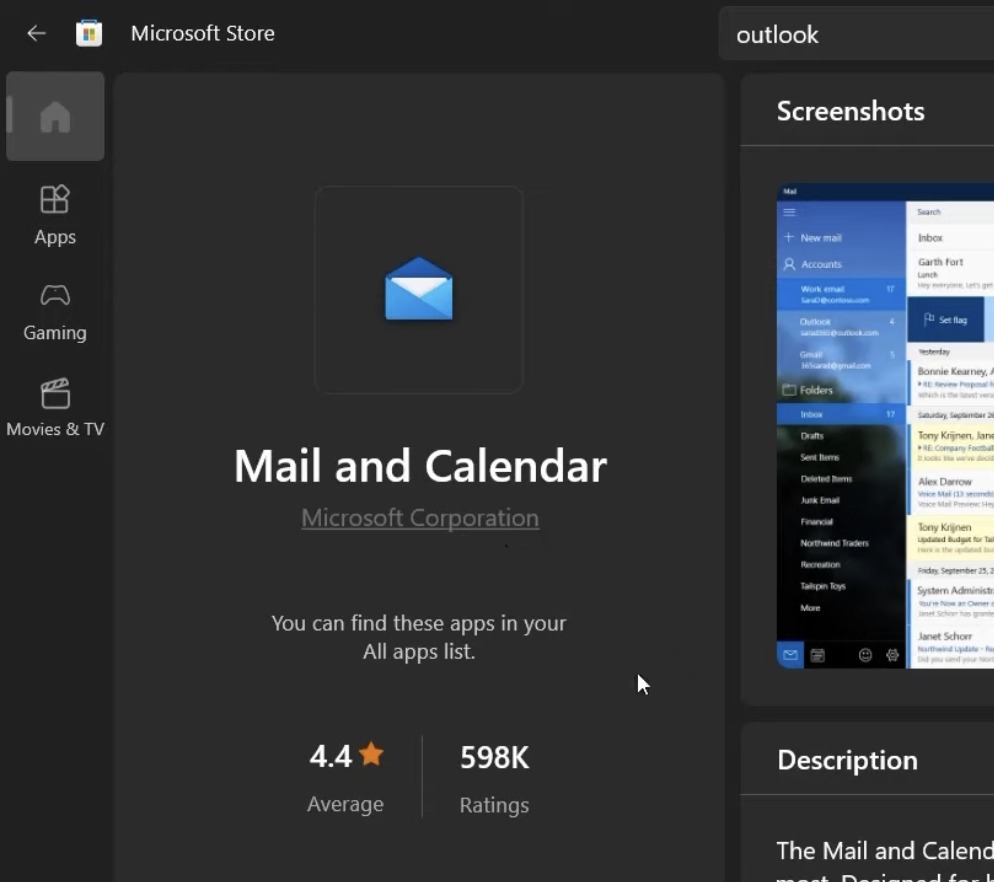Open the Apps section in the sidebar
This screenshot has height=882, width=994.
[x=55, y=216]
